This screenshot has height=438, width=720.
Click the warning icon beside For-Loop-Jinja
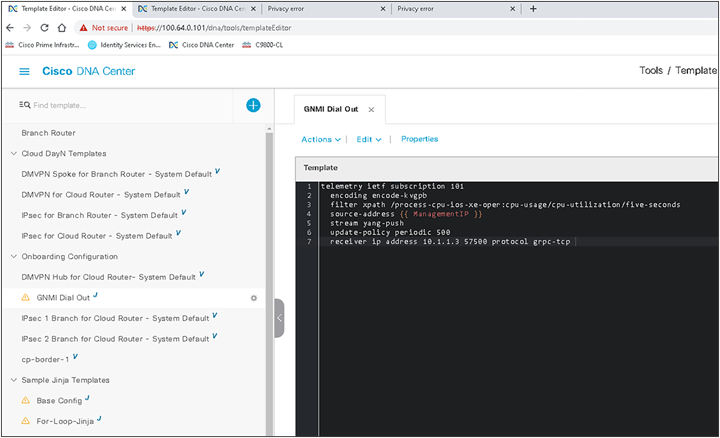point(26,421)
